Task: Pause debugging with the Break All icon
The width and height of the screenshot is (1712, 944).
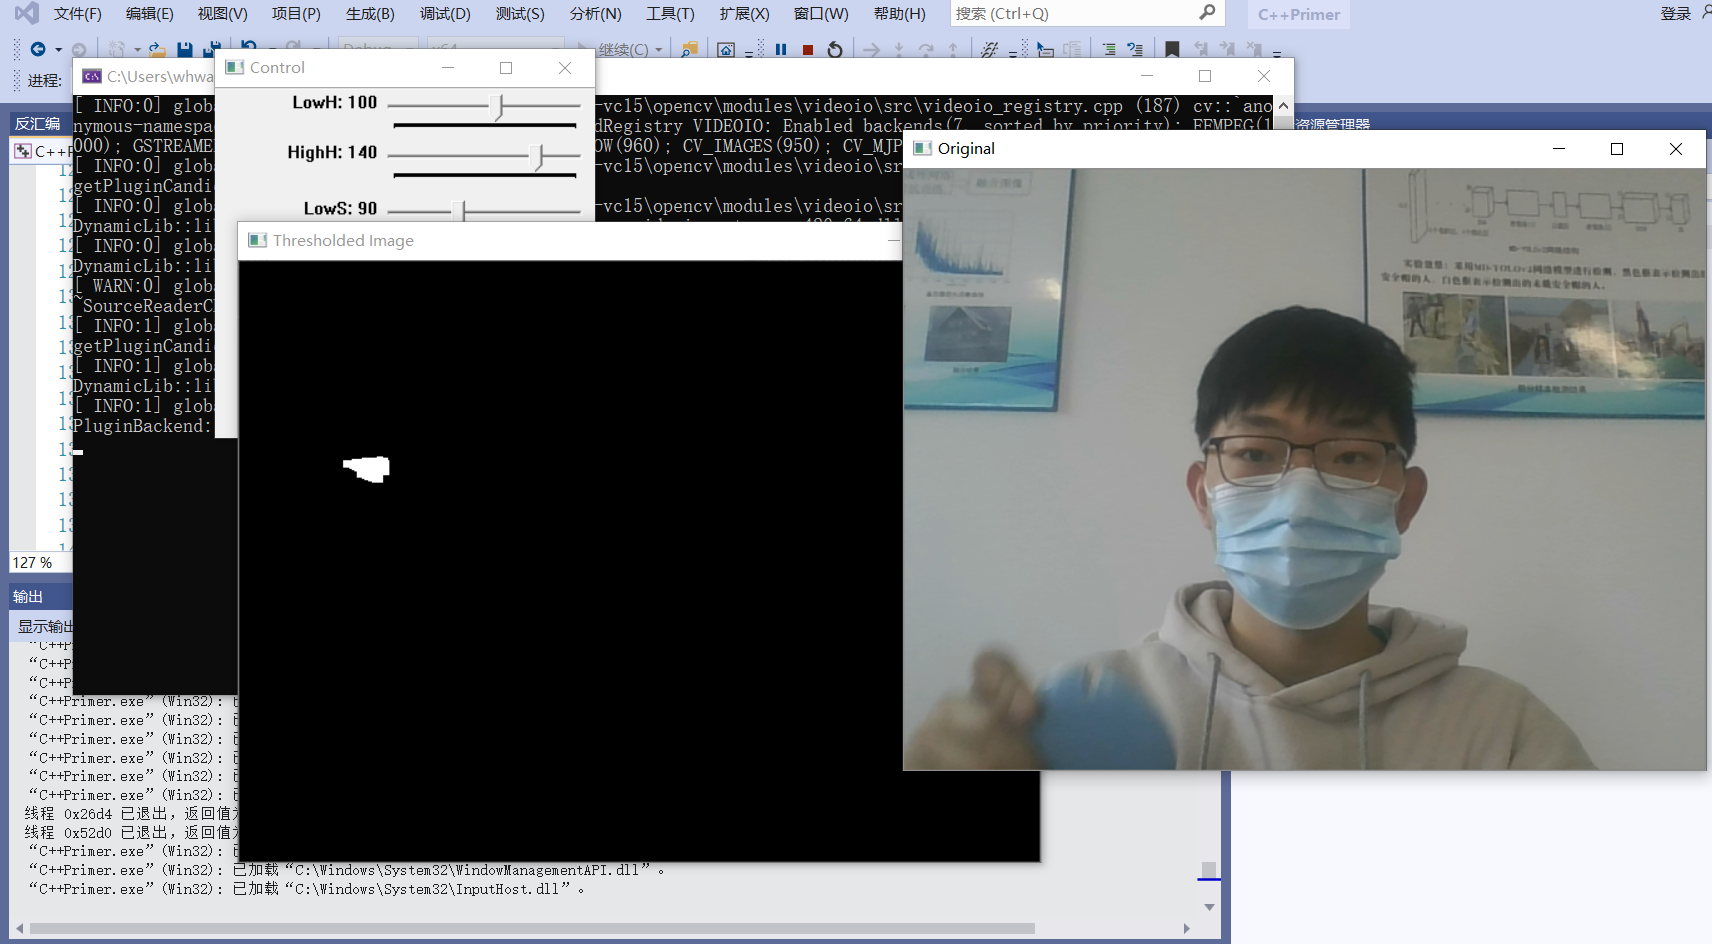Action: pyautogui.click(x=781, y=50)
